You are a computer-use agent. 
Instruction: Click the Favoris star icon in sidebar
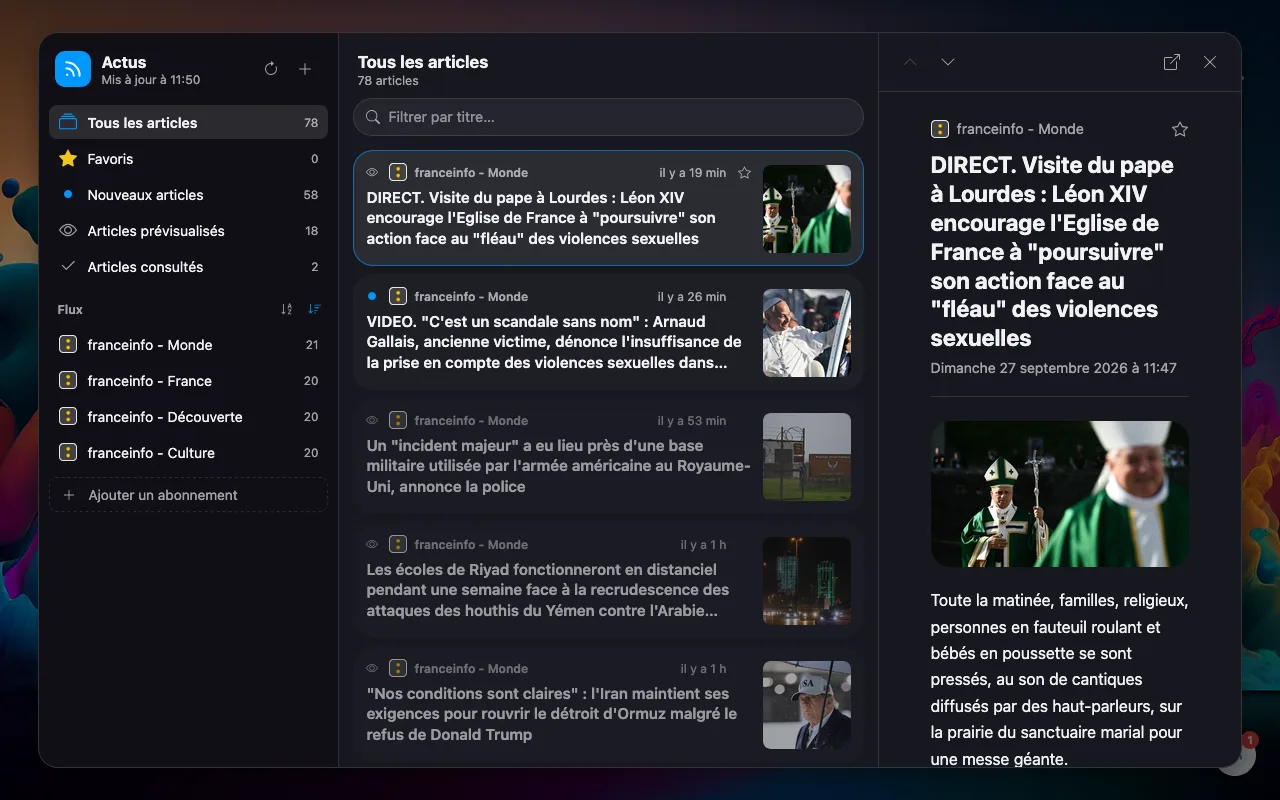[x=68, y=158]
